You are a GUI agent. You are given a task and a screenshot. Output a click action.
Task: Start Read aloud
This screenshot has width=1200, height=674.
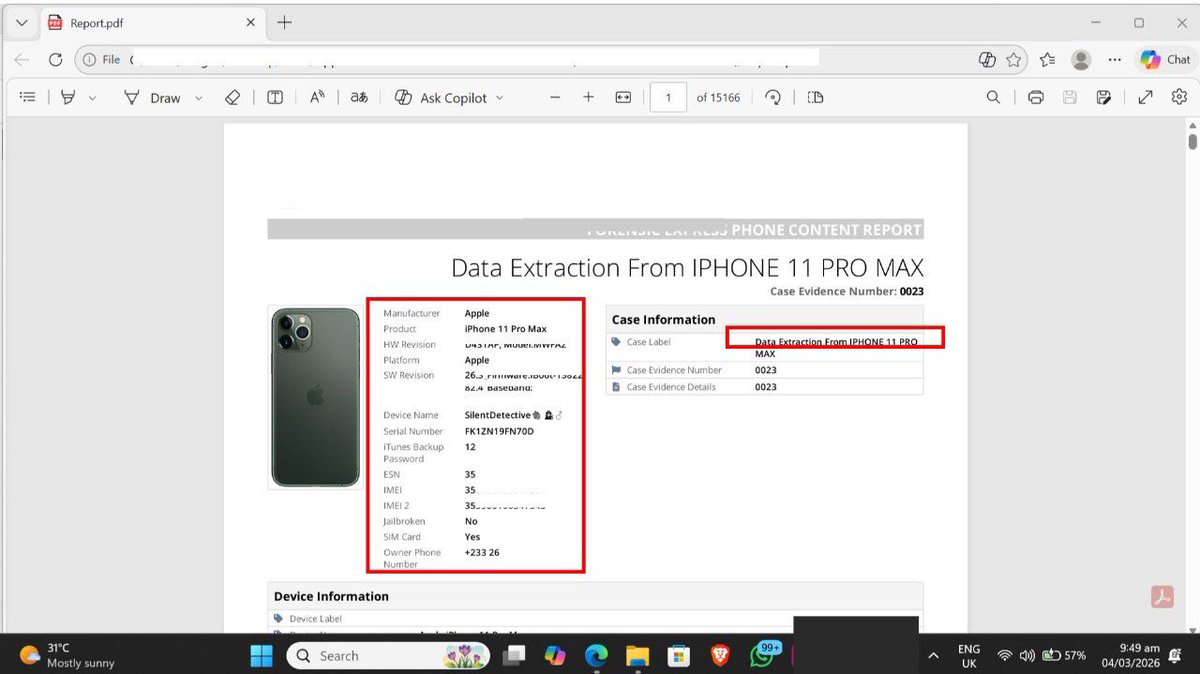(317, 97)
